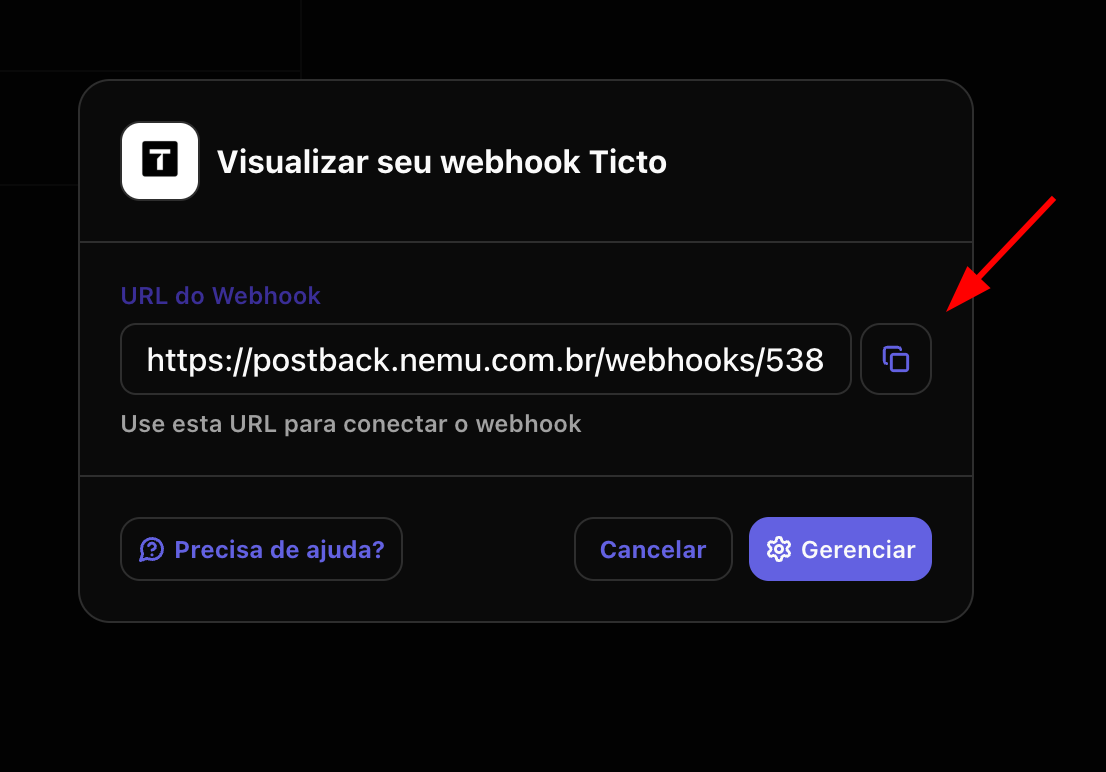Click the title Visualizar seu webhook Ticto

pos(442,162)
